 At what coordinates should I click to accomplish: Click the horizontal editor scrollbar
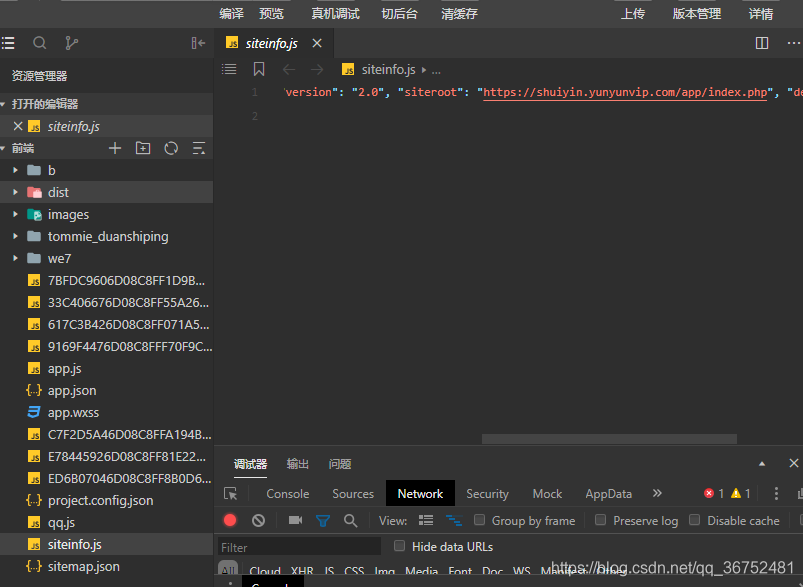click(x=609, y=439)
